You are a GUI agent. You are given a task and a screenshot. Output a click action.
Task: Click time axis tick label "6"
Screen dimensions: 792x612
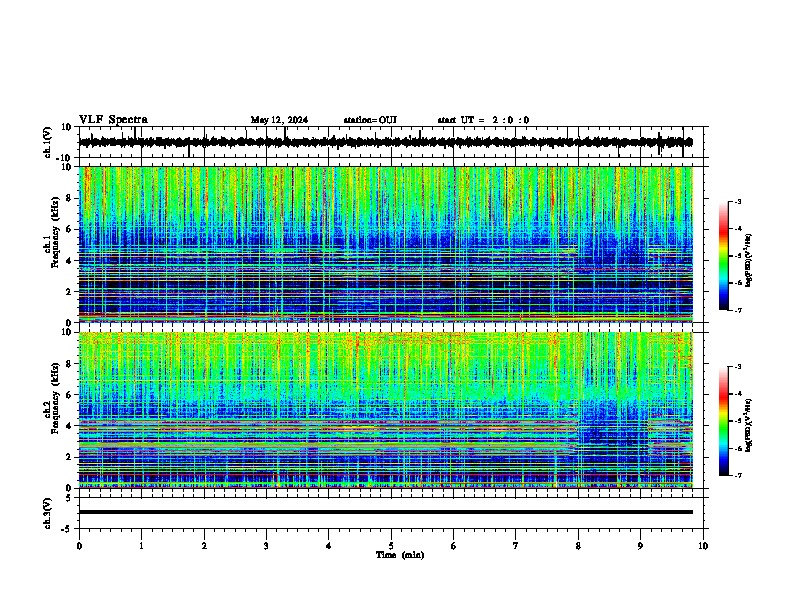tap(454, 546)
